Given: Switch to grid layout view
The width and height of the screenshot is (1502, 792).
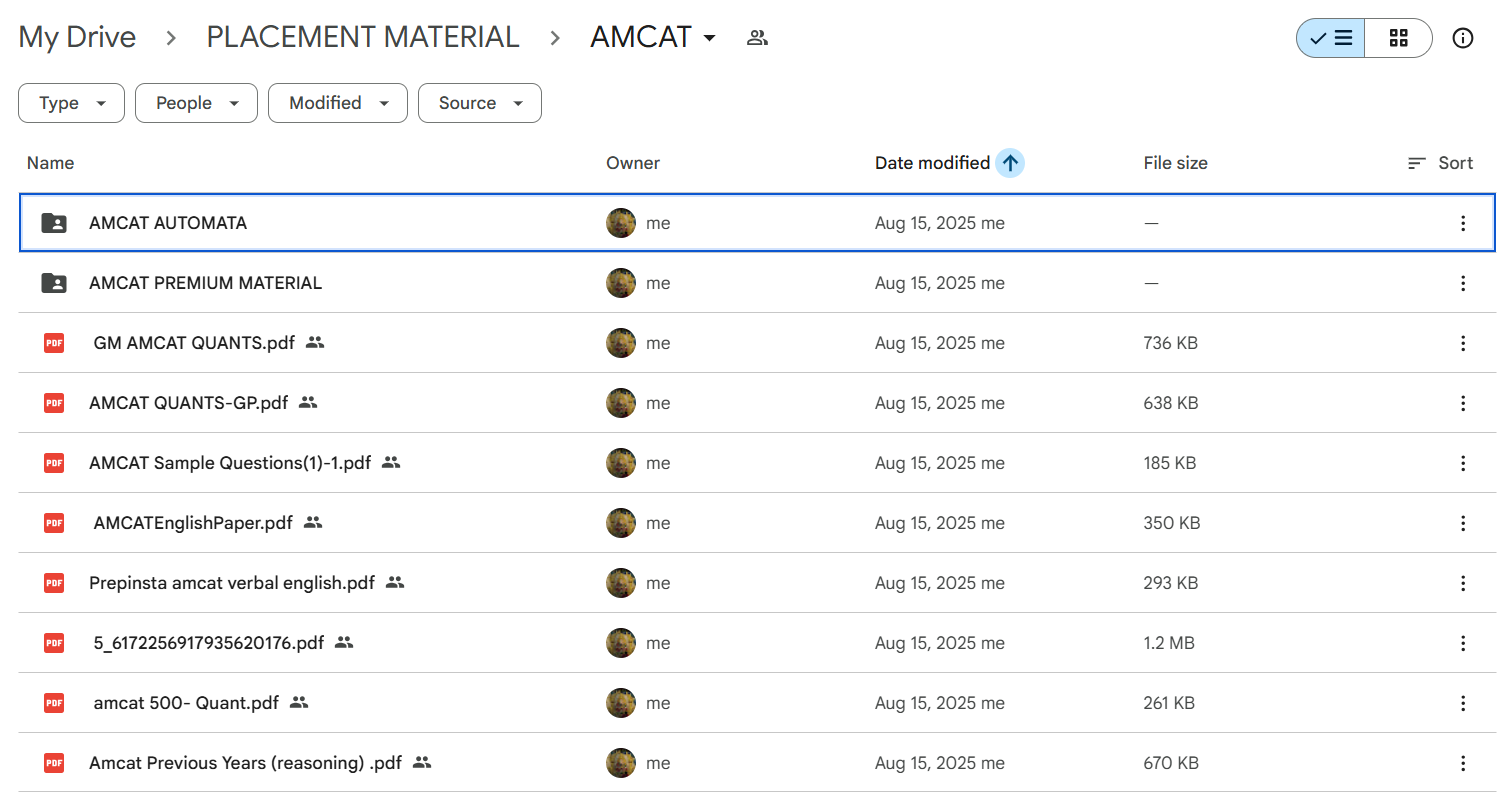Looking at the screenshot, I should click(x=1398, y=38).
